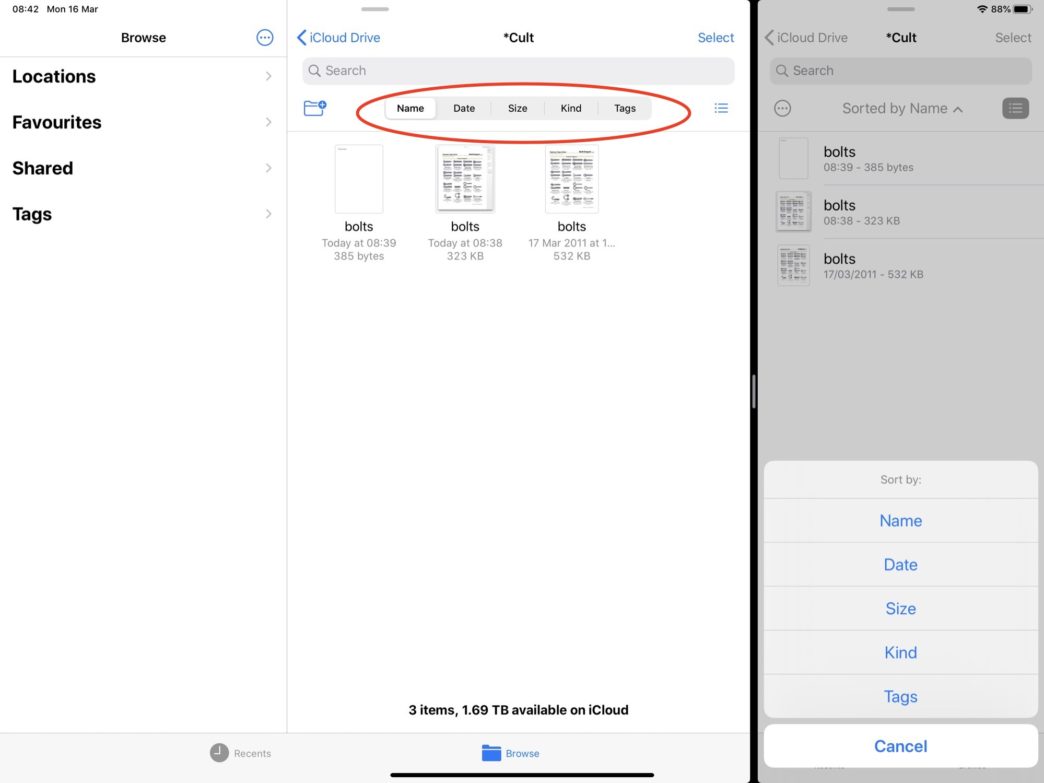Open Recents from the bottom bar
This screenshot has height=783, width=1044.
click(239, 753)
